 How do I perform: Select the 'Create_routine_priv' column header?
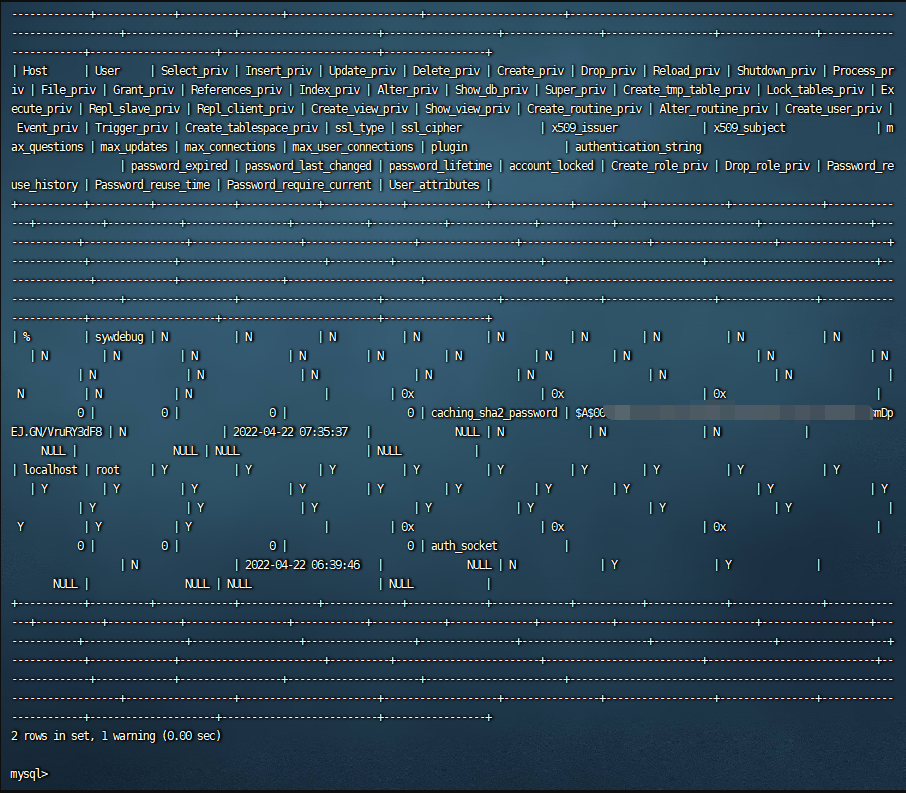coord(584,109)
